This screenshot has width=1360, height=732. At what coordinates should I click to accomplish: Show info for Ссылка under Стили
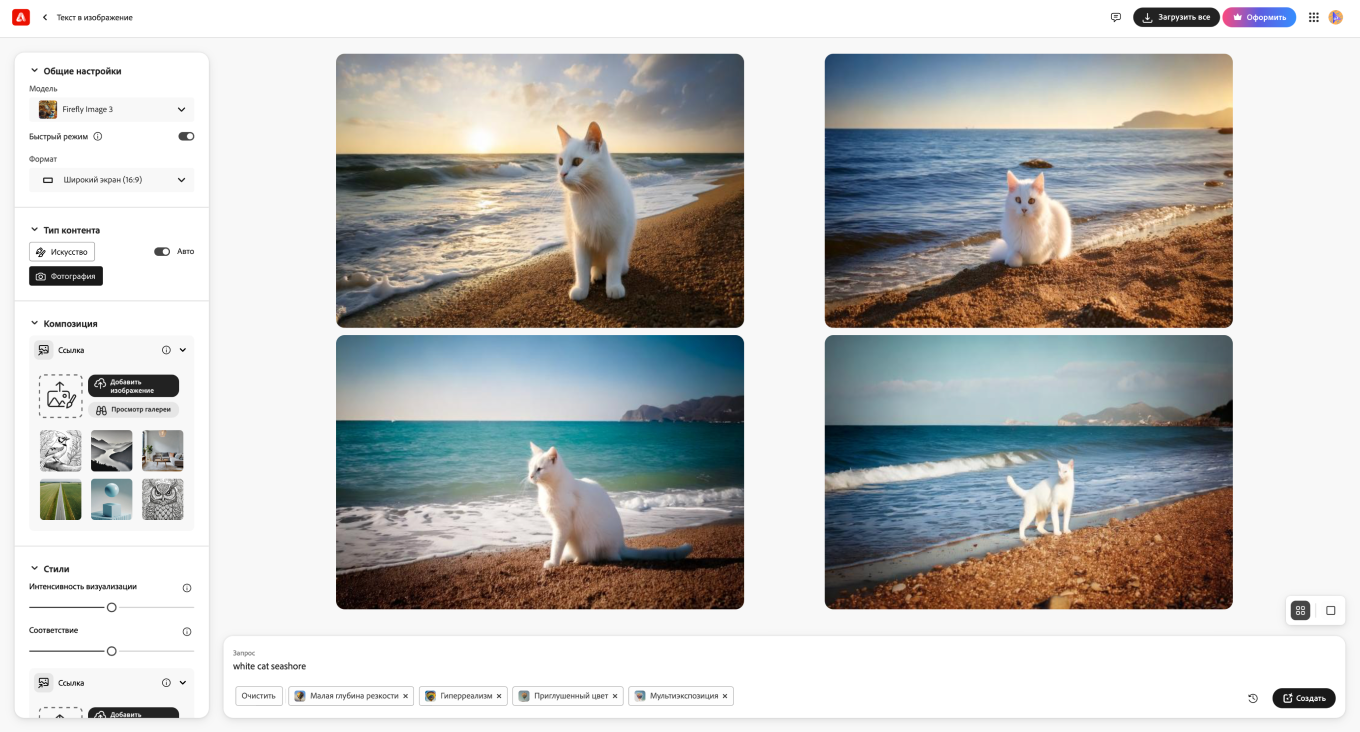click(x=166, y=683)
